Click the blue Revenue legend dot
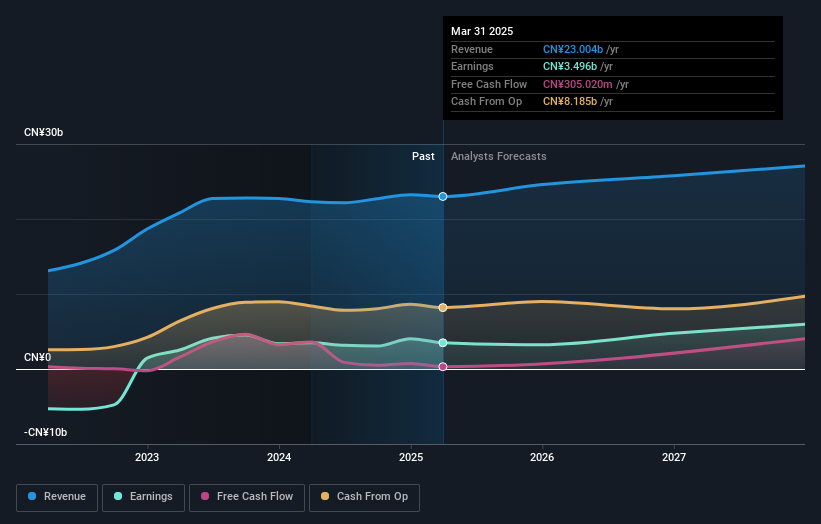Viewport: 821px width, 524px height. click(x=32, y=496)
